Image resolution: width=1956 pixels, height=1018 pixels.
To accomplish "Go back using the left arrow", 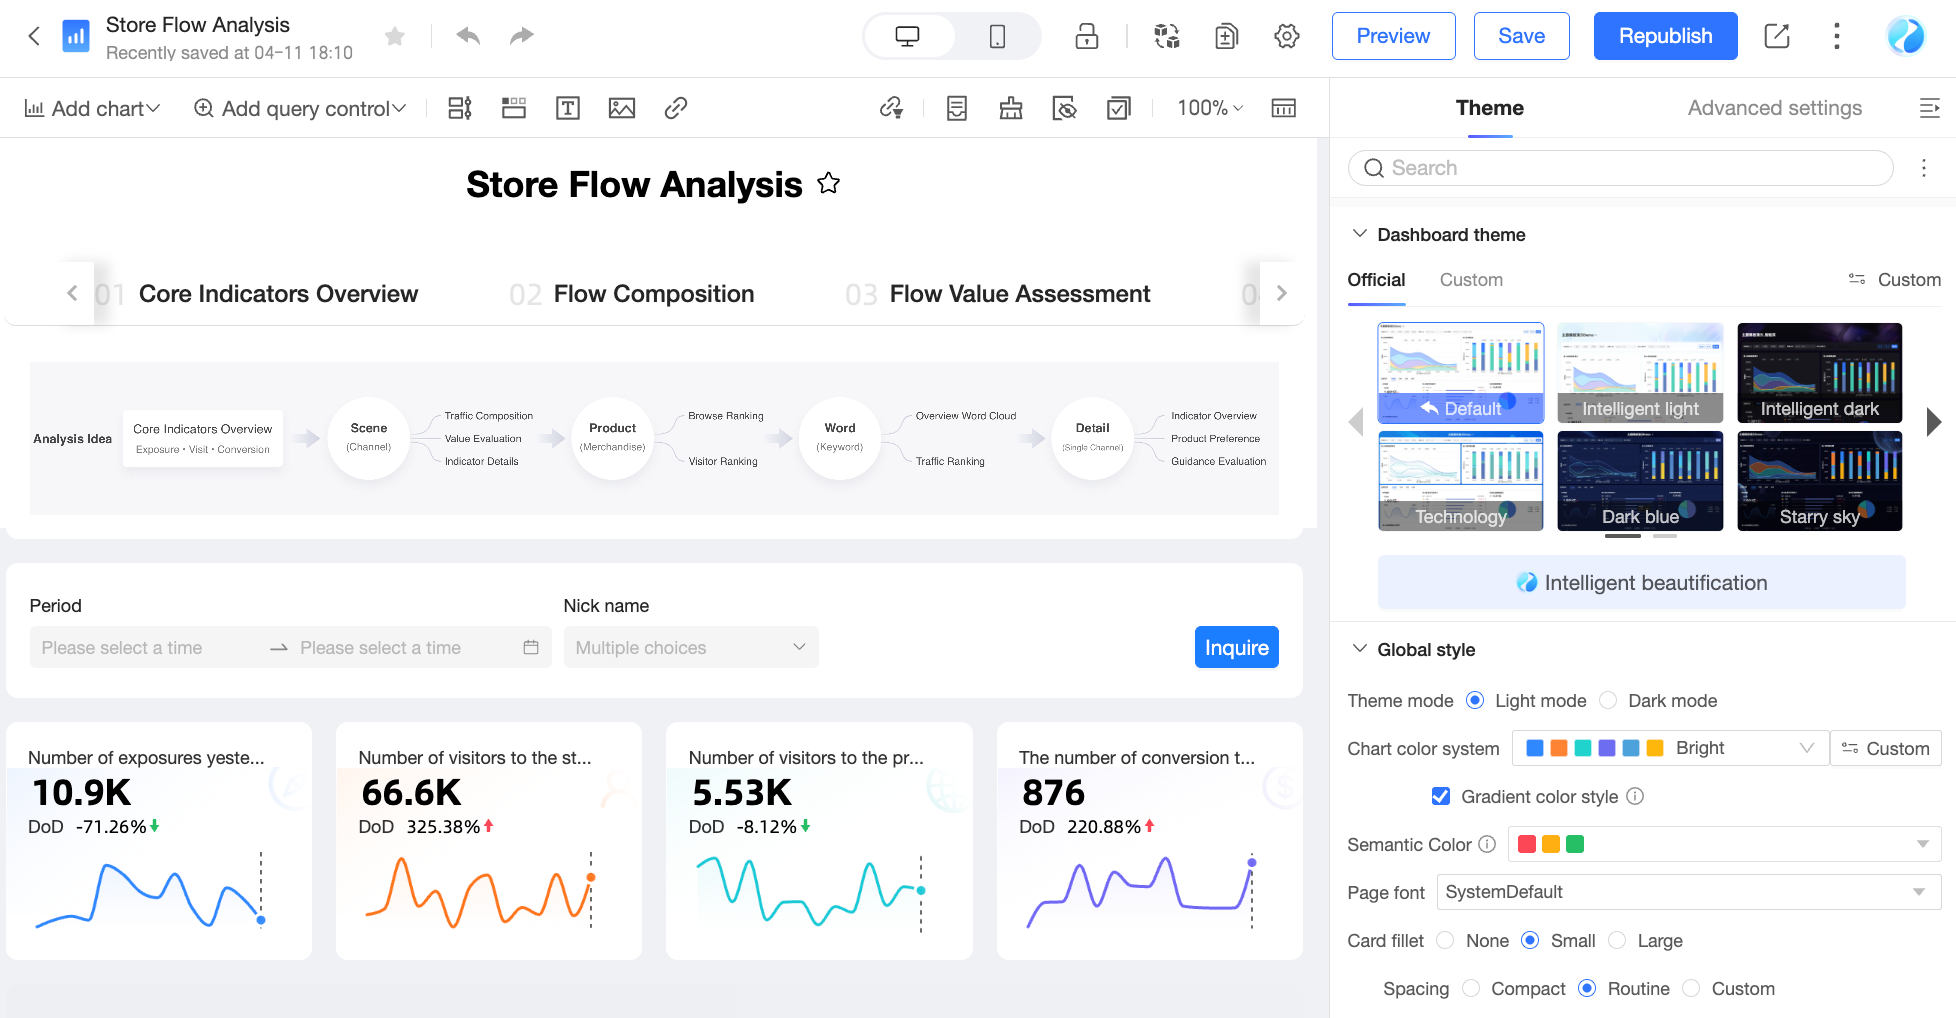I will click(x=34, y=37).
